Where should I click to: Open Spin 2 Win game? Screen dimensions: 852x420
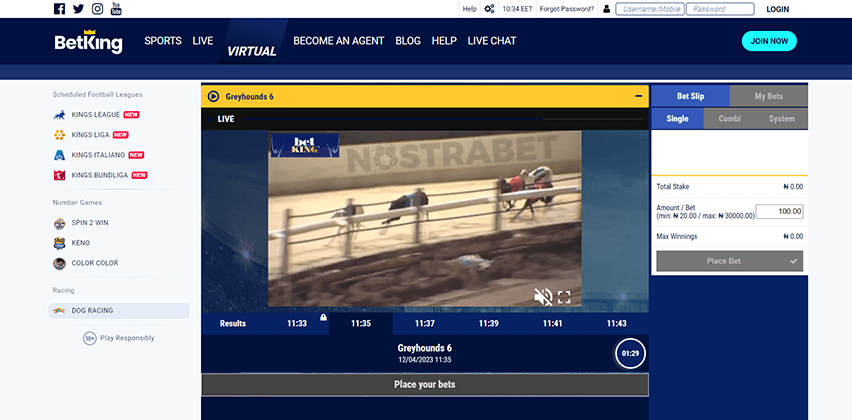pos(90,223)
